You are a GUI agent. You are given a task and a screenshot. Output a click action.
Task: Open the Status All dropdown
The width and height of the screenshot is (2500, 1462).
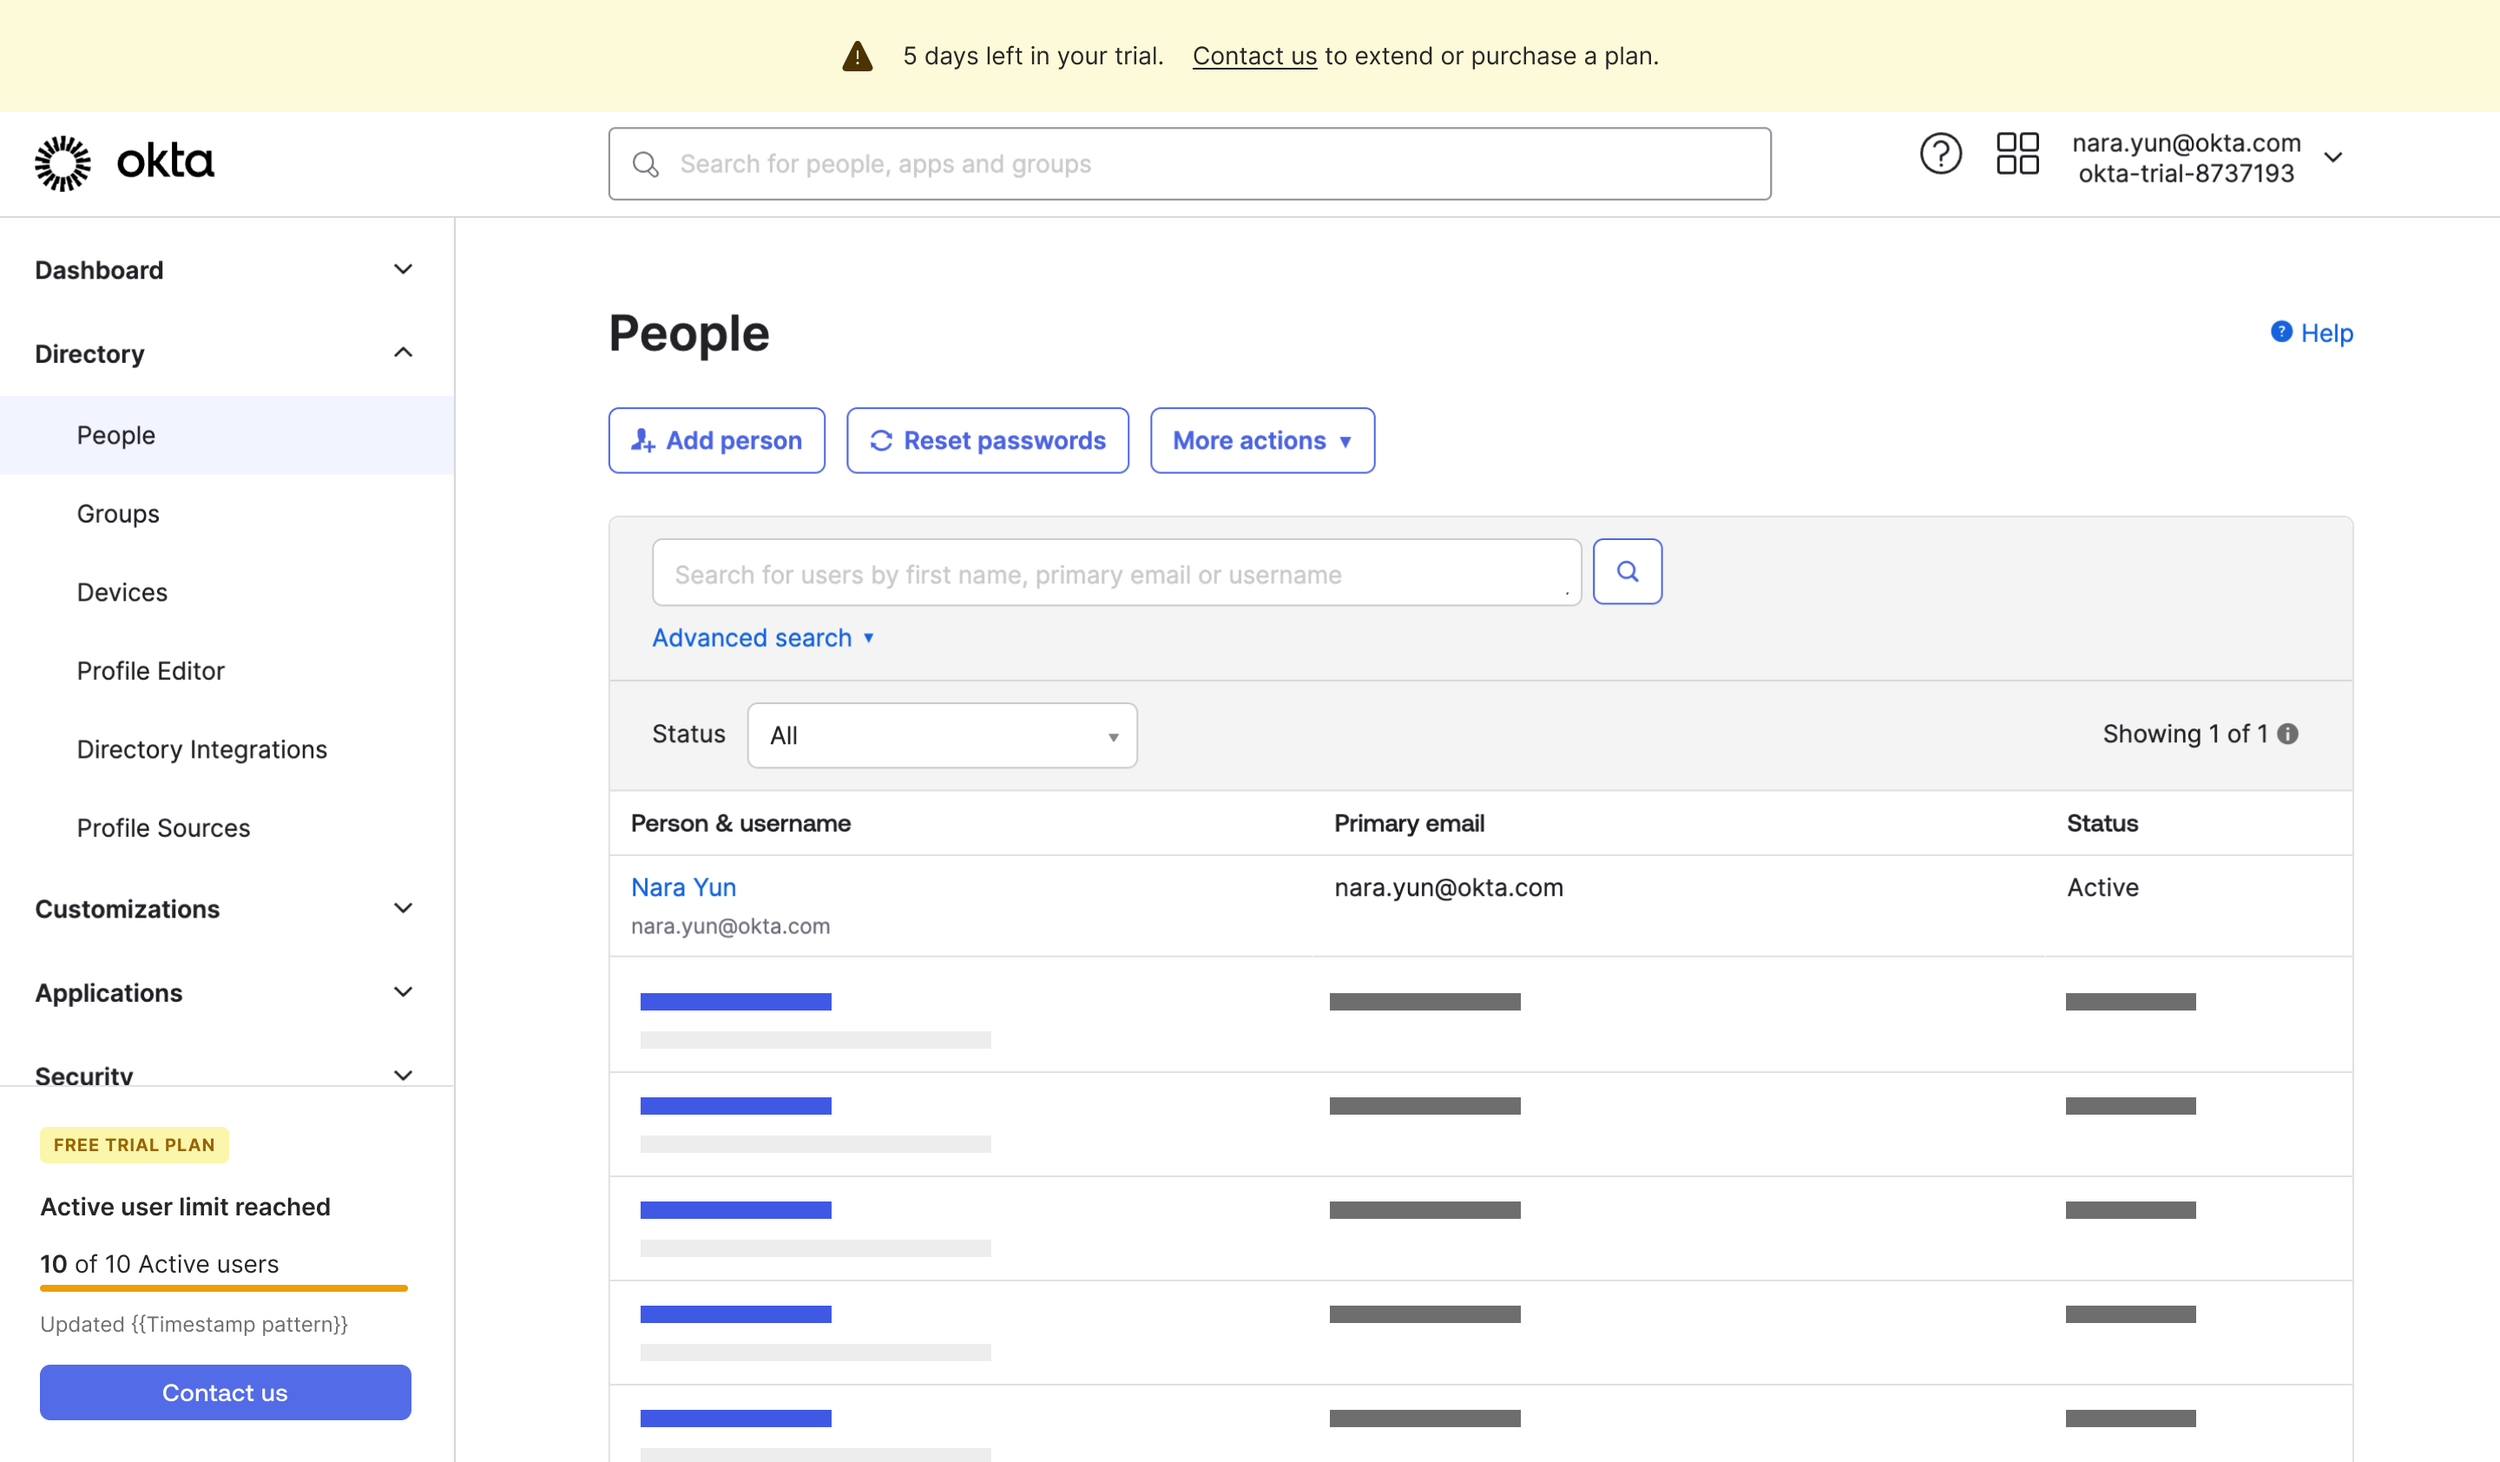[941, 736]
